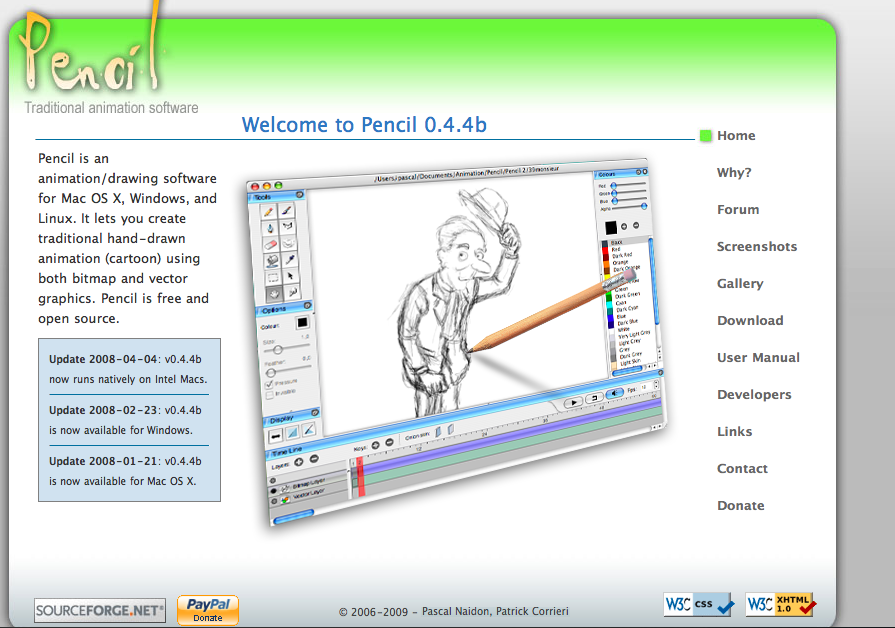Collapse the Display panel header button
895x628 pixels.
click(x=315, y=413)
